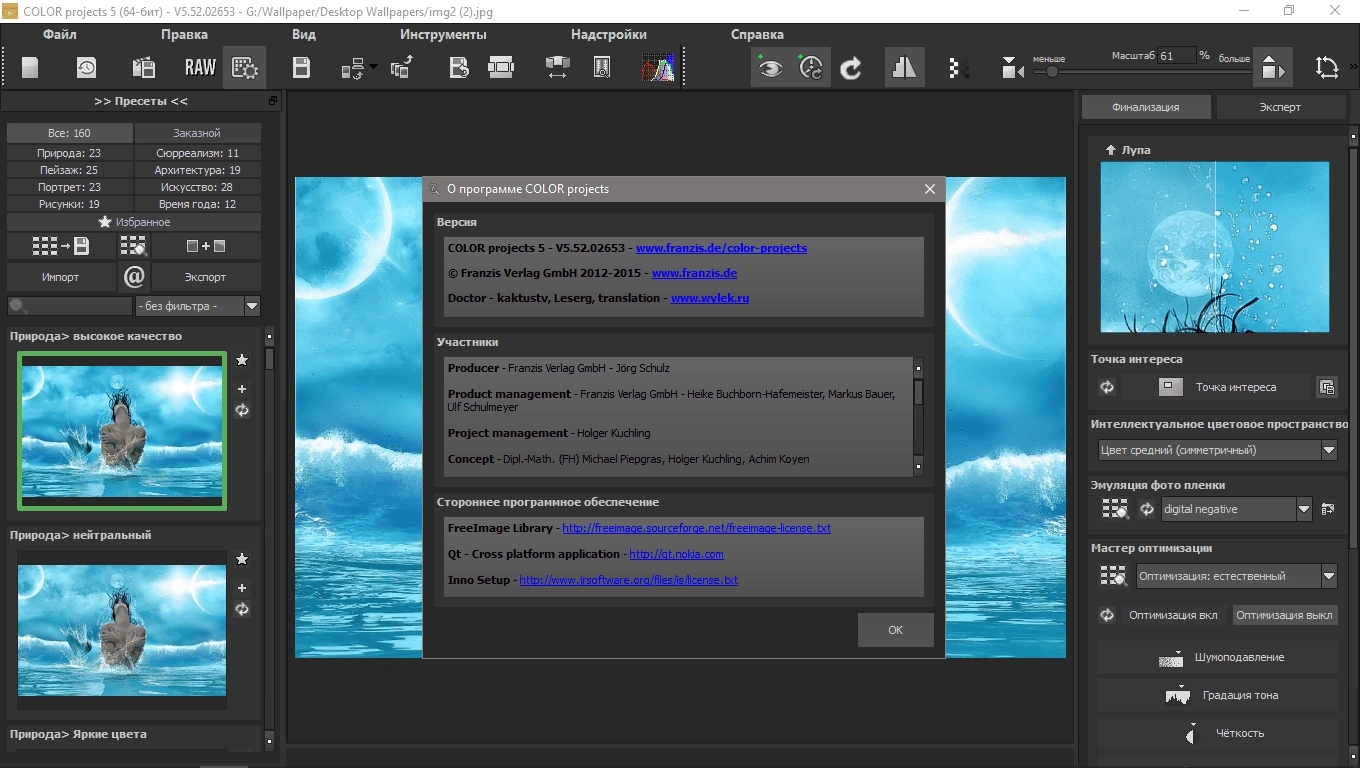Select the высокое качество preset thumbnail
1360x768 pixels.
(122, 430)
